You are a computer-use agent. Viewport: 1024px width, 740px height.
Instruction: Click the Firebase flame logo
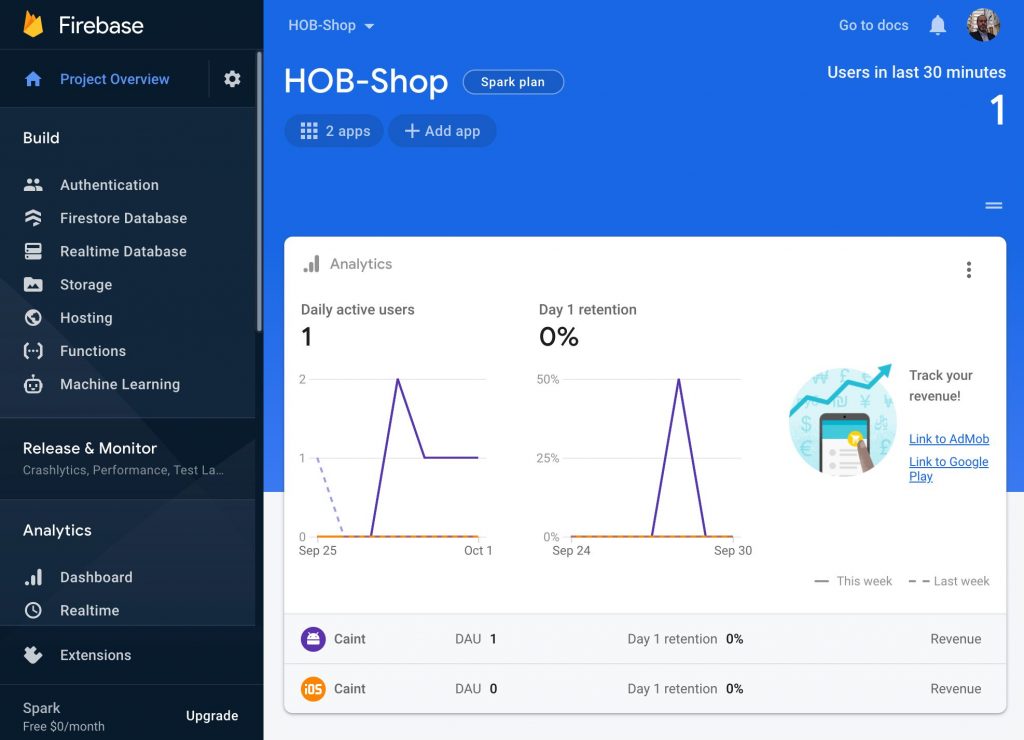tap(33, 25)
